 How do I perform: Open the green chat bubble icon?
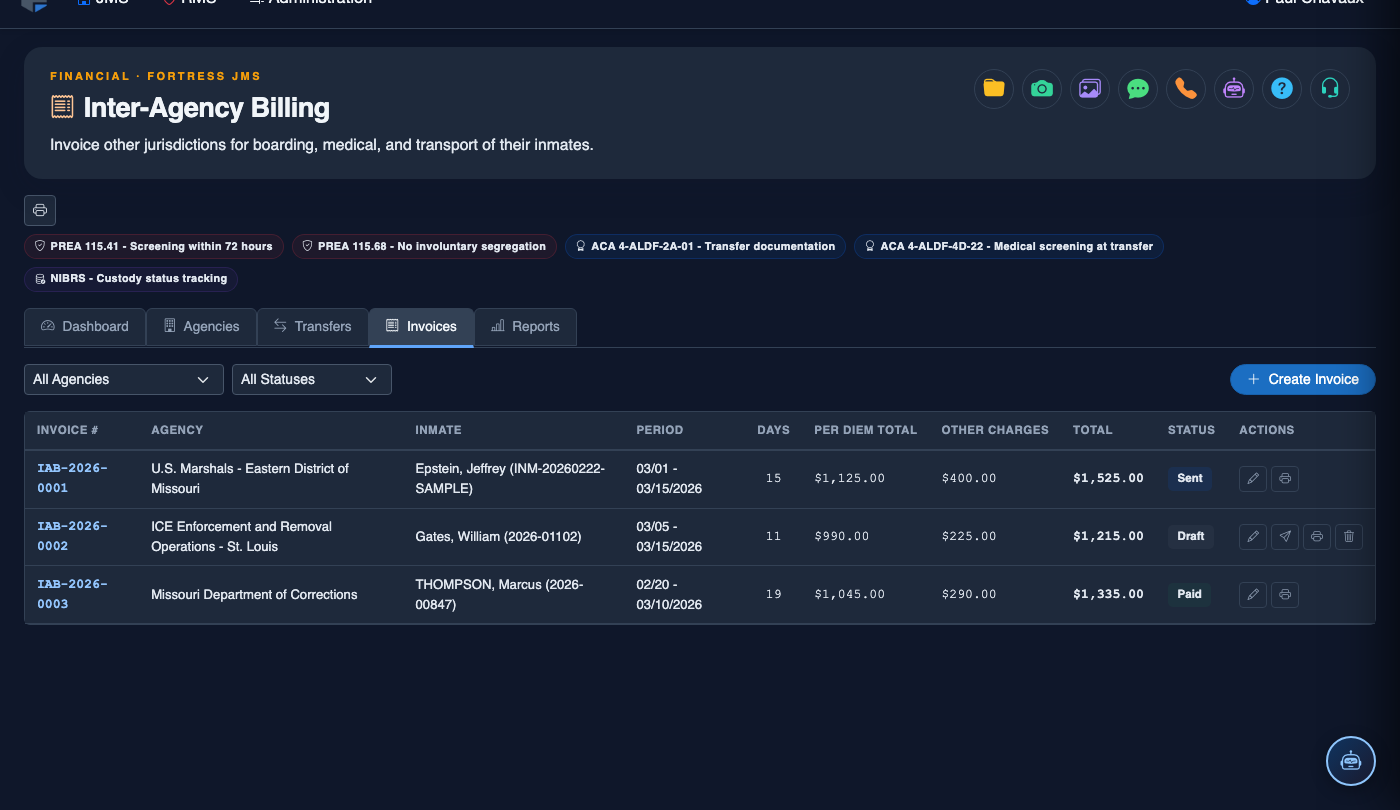point(1138,89)
